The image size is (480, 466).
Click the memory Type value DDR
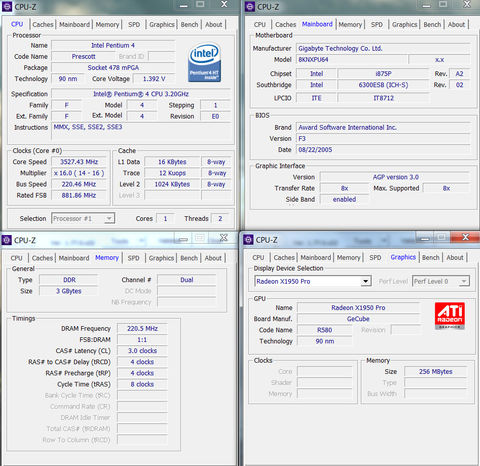[x=69, y=280]
